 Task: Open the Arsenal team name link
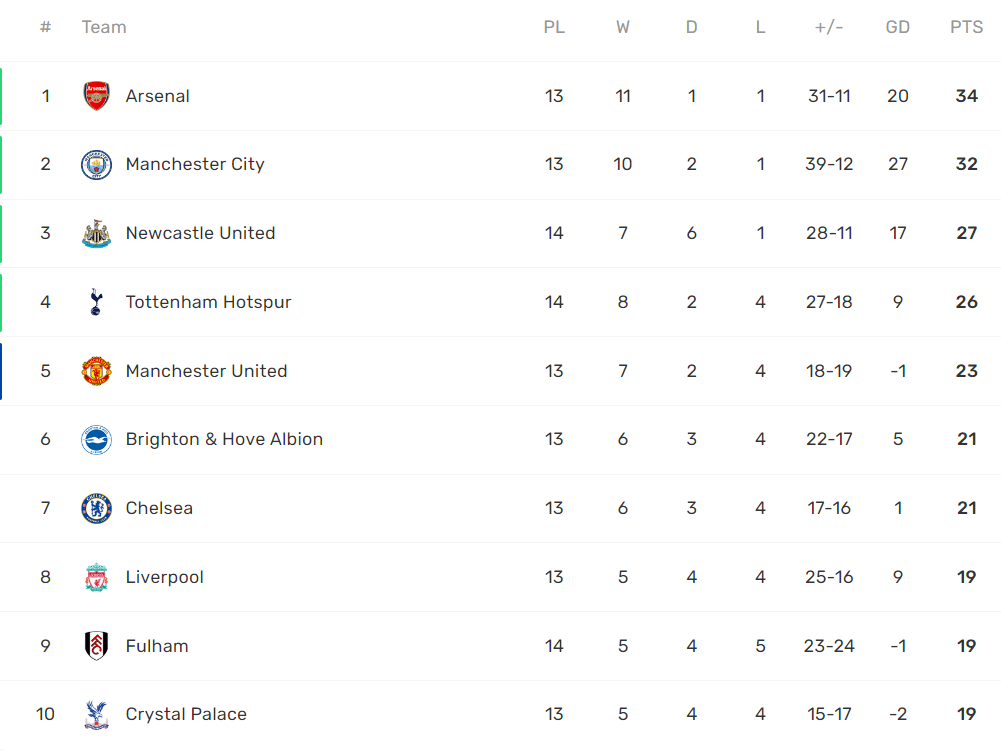158,96
